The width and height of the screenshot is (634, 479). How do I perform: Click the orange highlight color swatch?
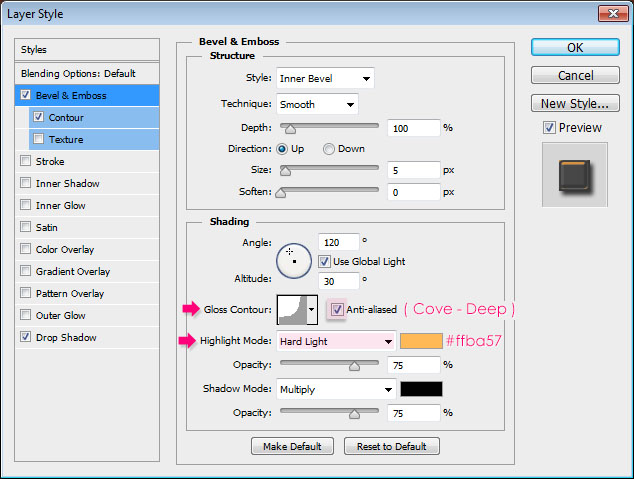point(421,341)
